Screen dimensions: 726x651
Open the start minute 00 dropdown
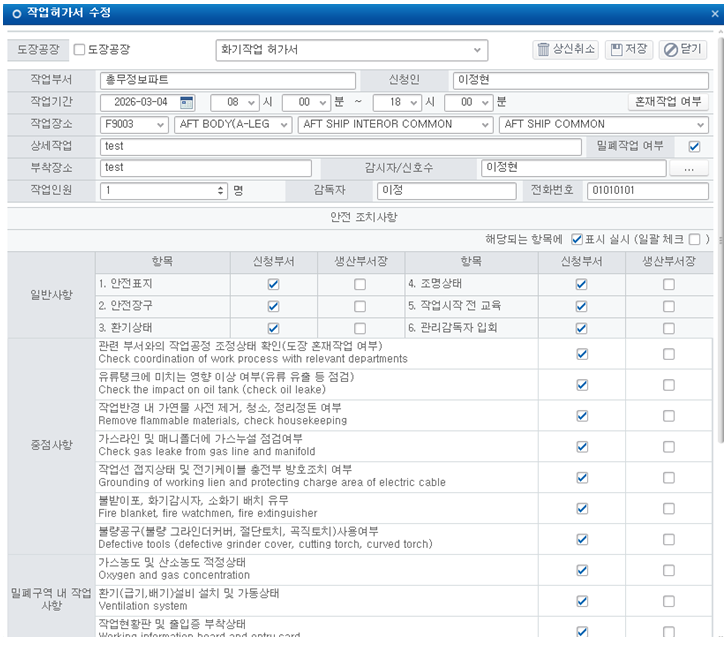306,102
